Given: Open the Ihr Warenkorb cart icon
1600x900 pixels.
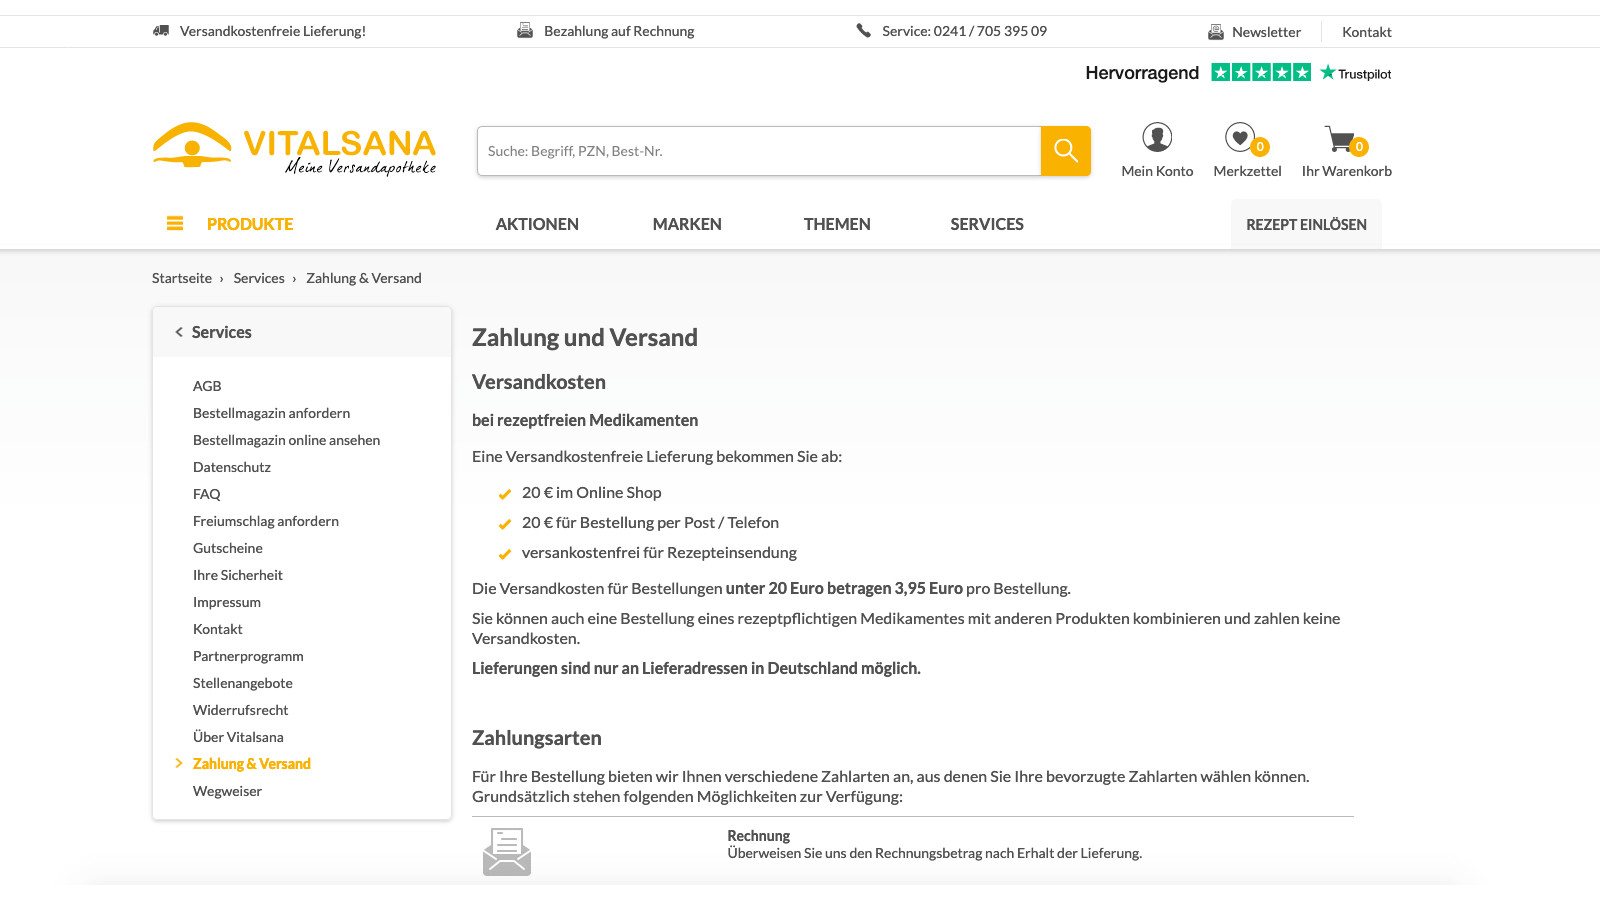Looking at the screenshot, I should point(1340,139).
